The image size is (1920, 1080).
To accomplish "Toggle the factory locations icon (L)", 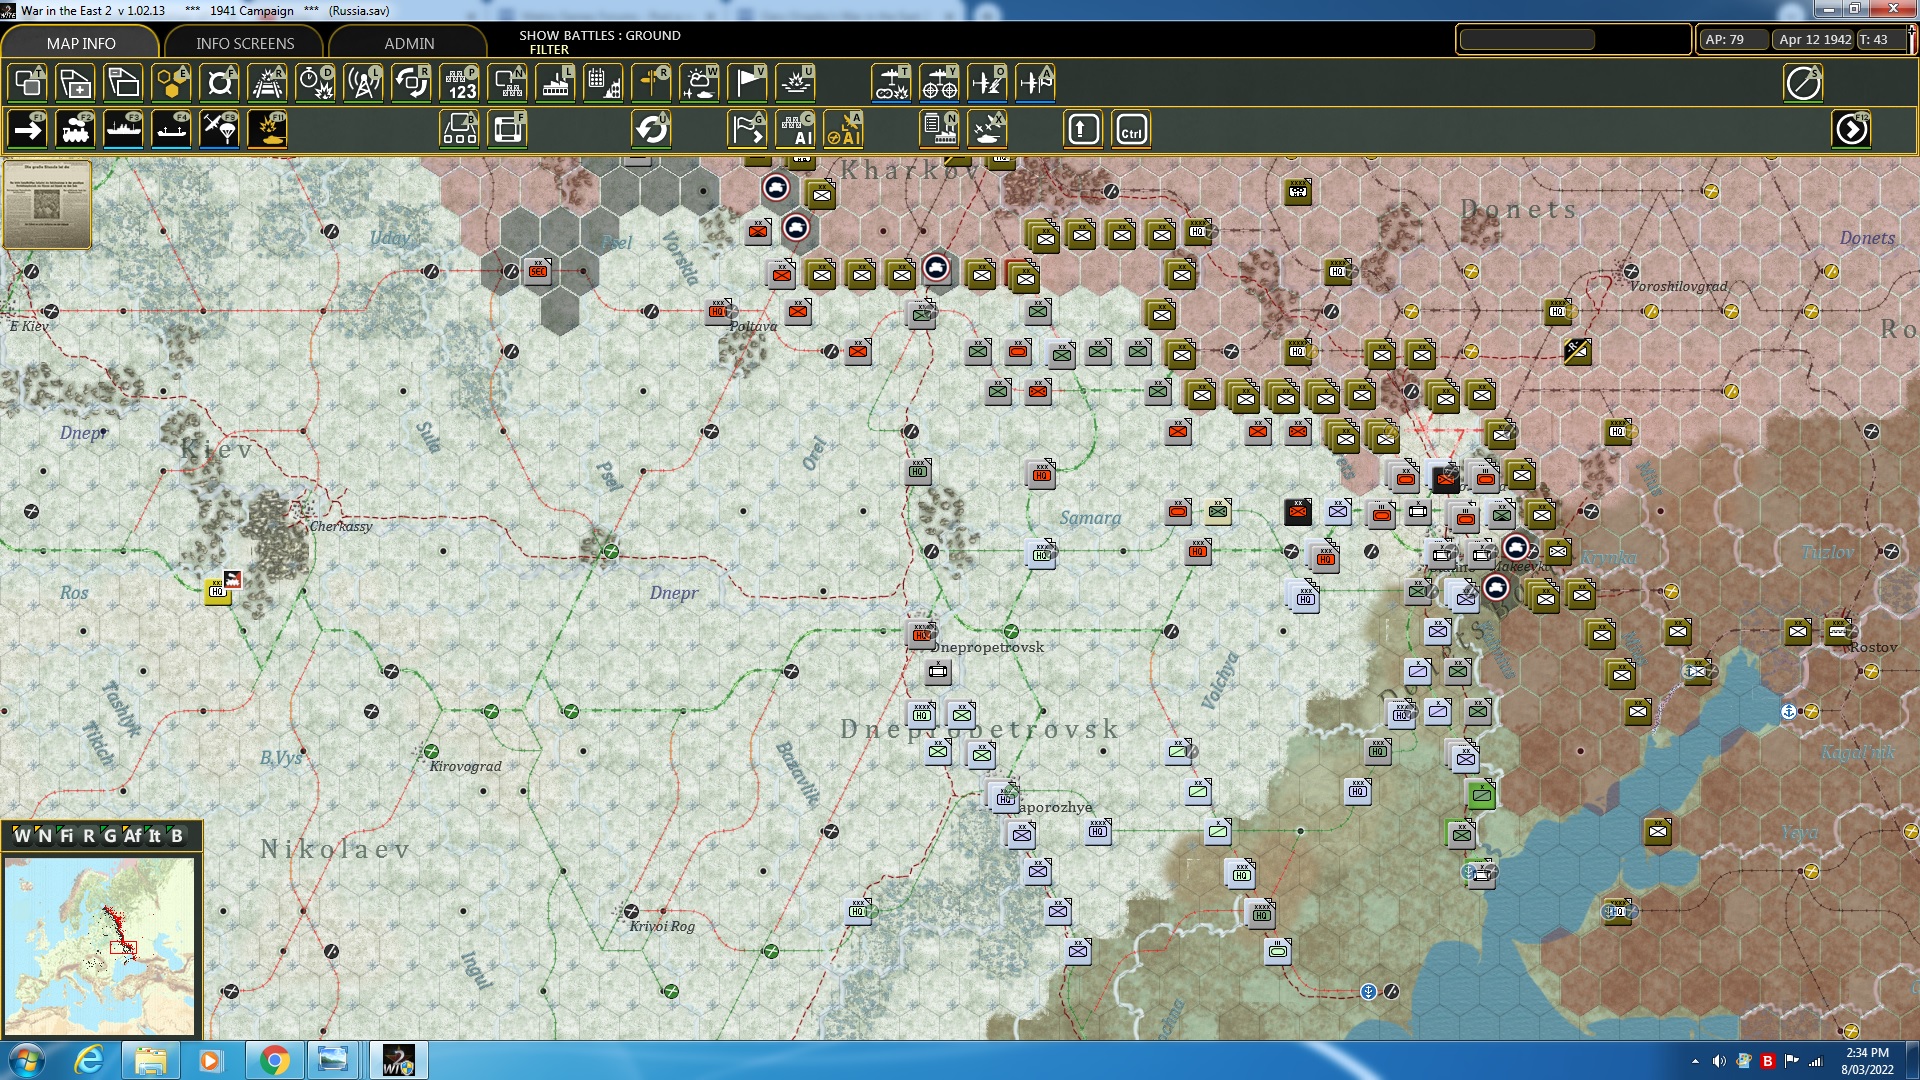I will coord(555,83).
